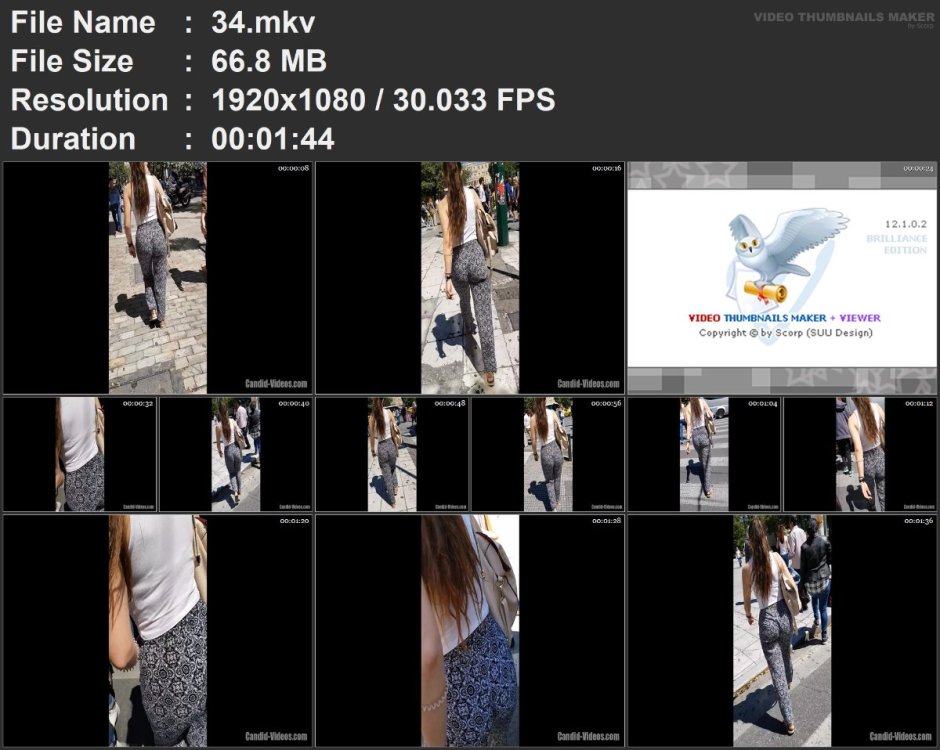Click the Copyright by Scorp text
This screenshot has height=750, width=940.
785,333
